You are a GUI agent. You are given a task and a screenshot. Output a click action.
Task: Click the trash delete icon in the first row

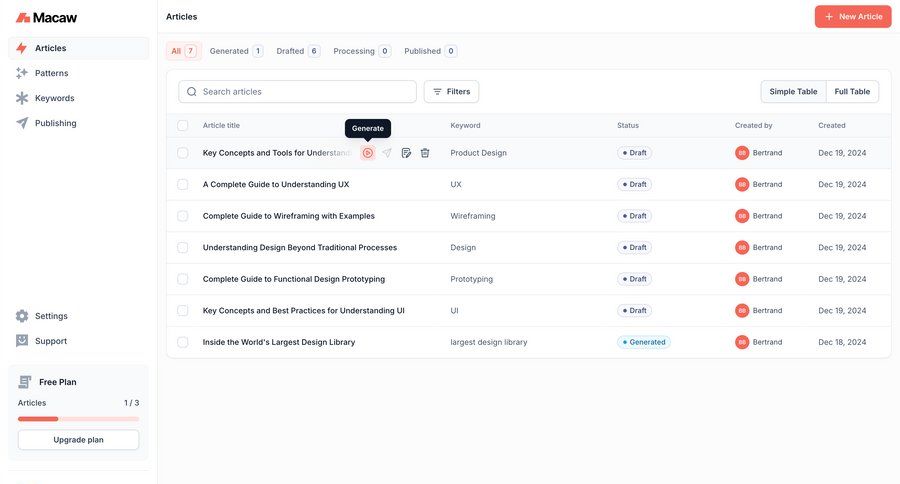coord(425,153)
